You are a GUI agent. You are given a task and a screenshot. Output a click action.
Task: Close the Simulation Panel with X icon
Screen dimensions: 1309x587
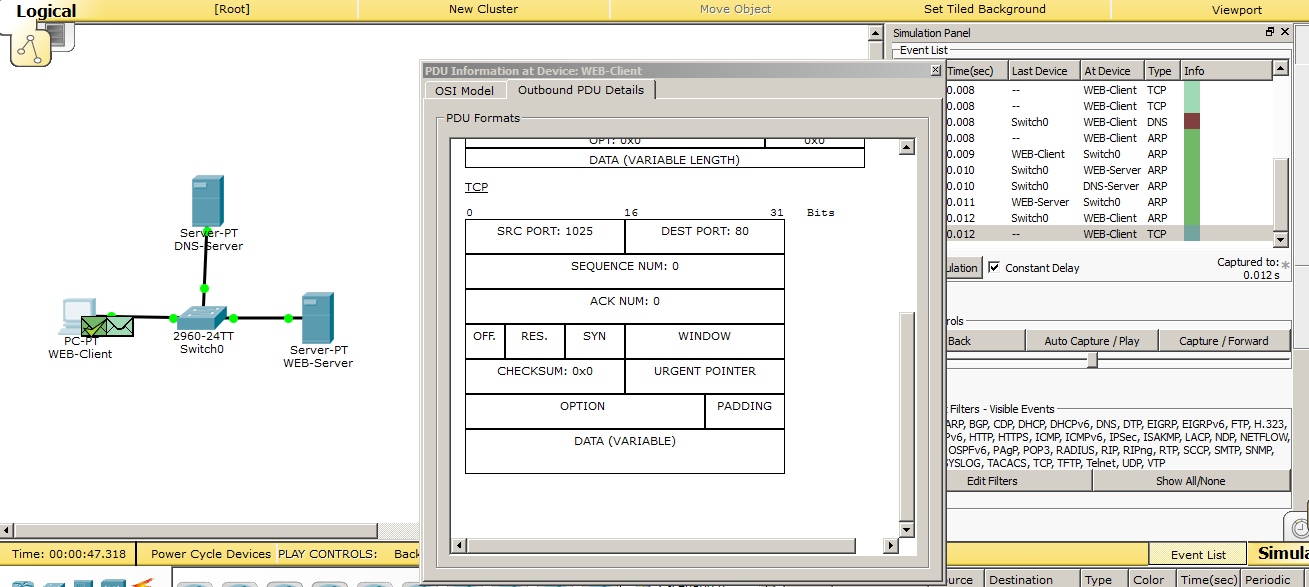coord(1284,33)
